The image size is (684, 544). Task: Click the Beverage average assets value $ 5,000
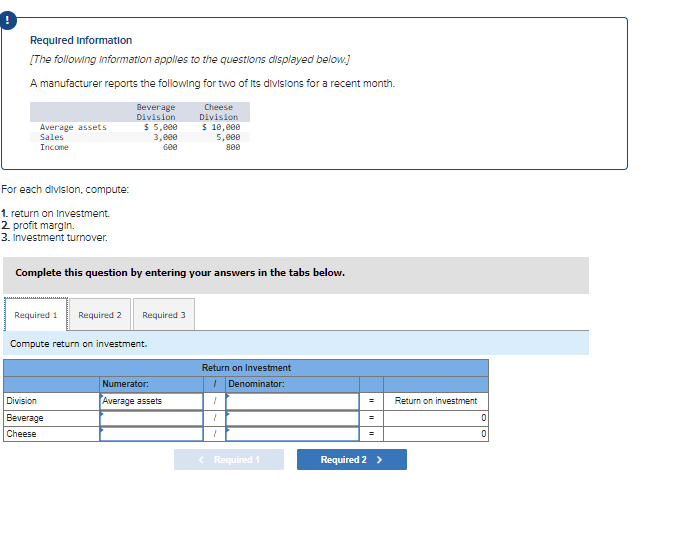[x=161, y=127]
